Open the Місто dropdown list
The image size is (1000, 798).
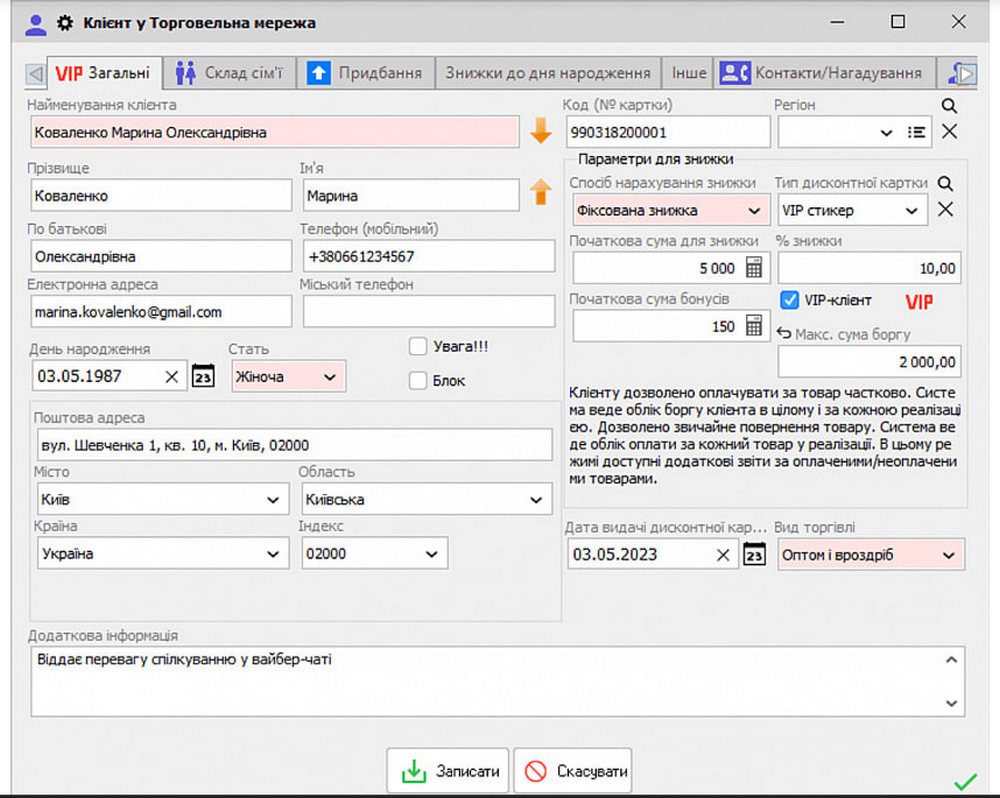tap(272, 499)
